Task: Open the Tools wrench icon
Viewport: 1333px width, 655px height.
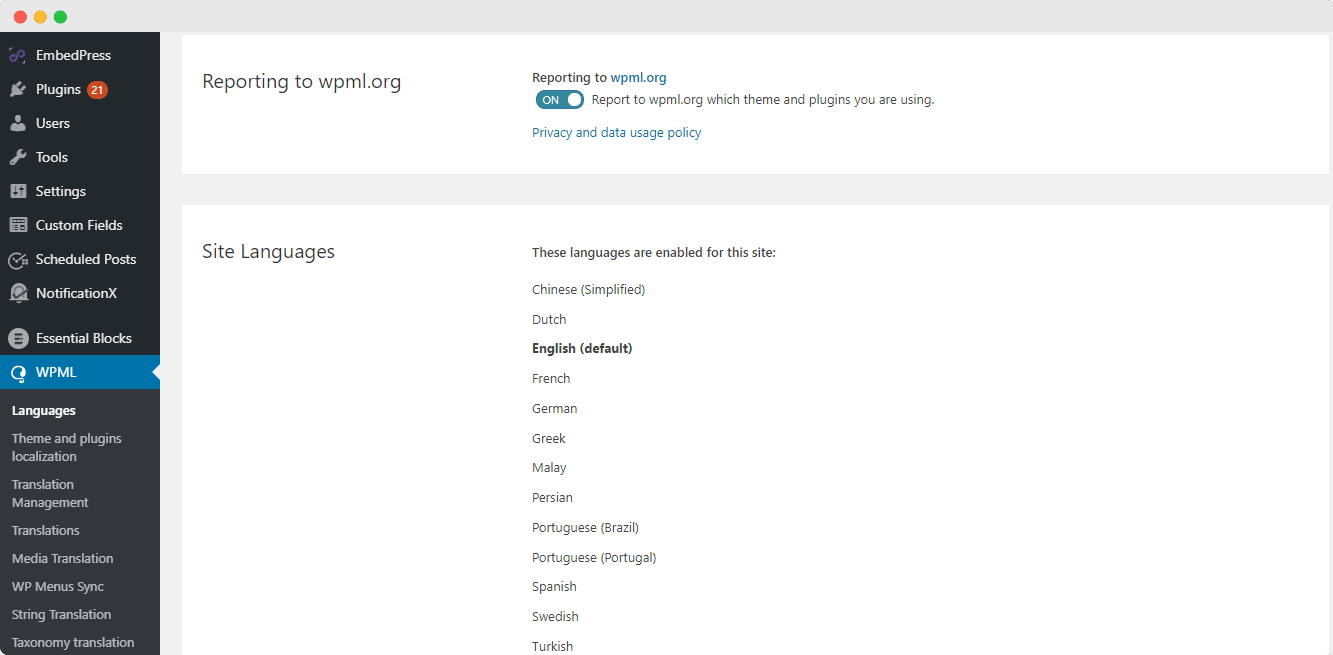Action: (17, 157)
